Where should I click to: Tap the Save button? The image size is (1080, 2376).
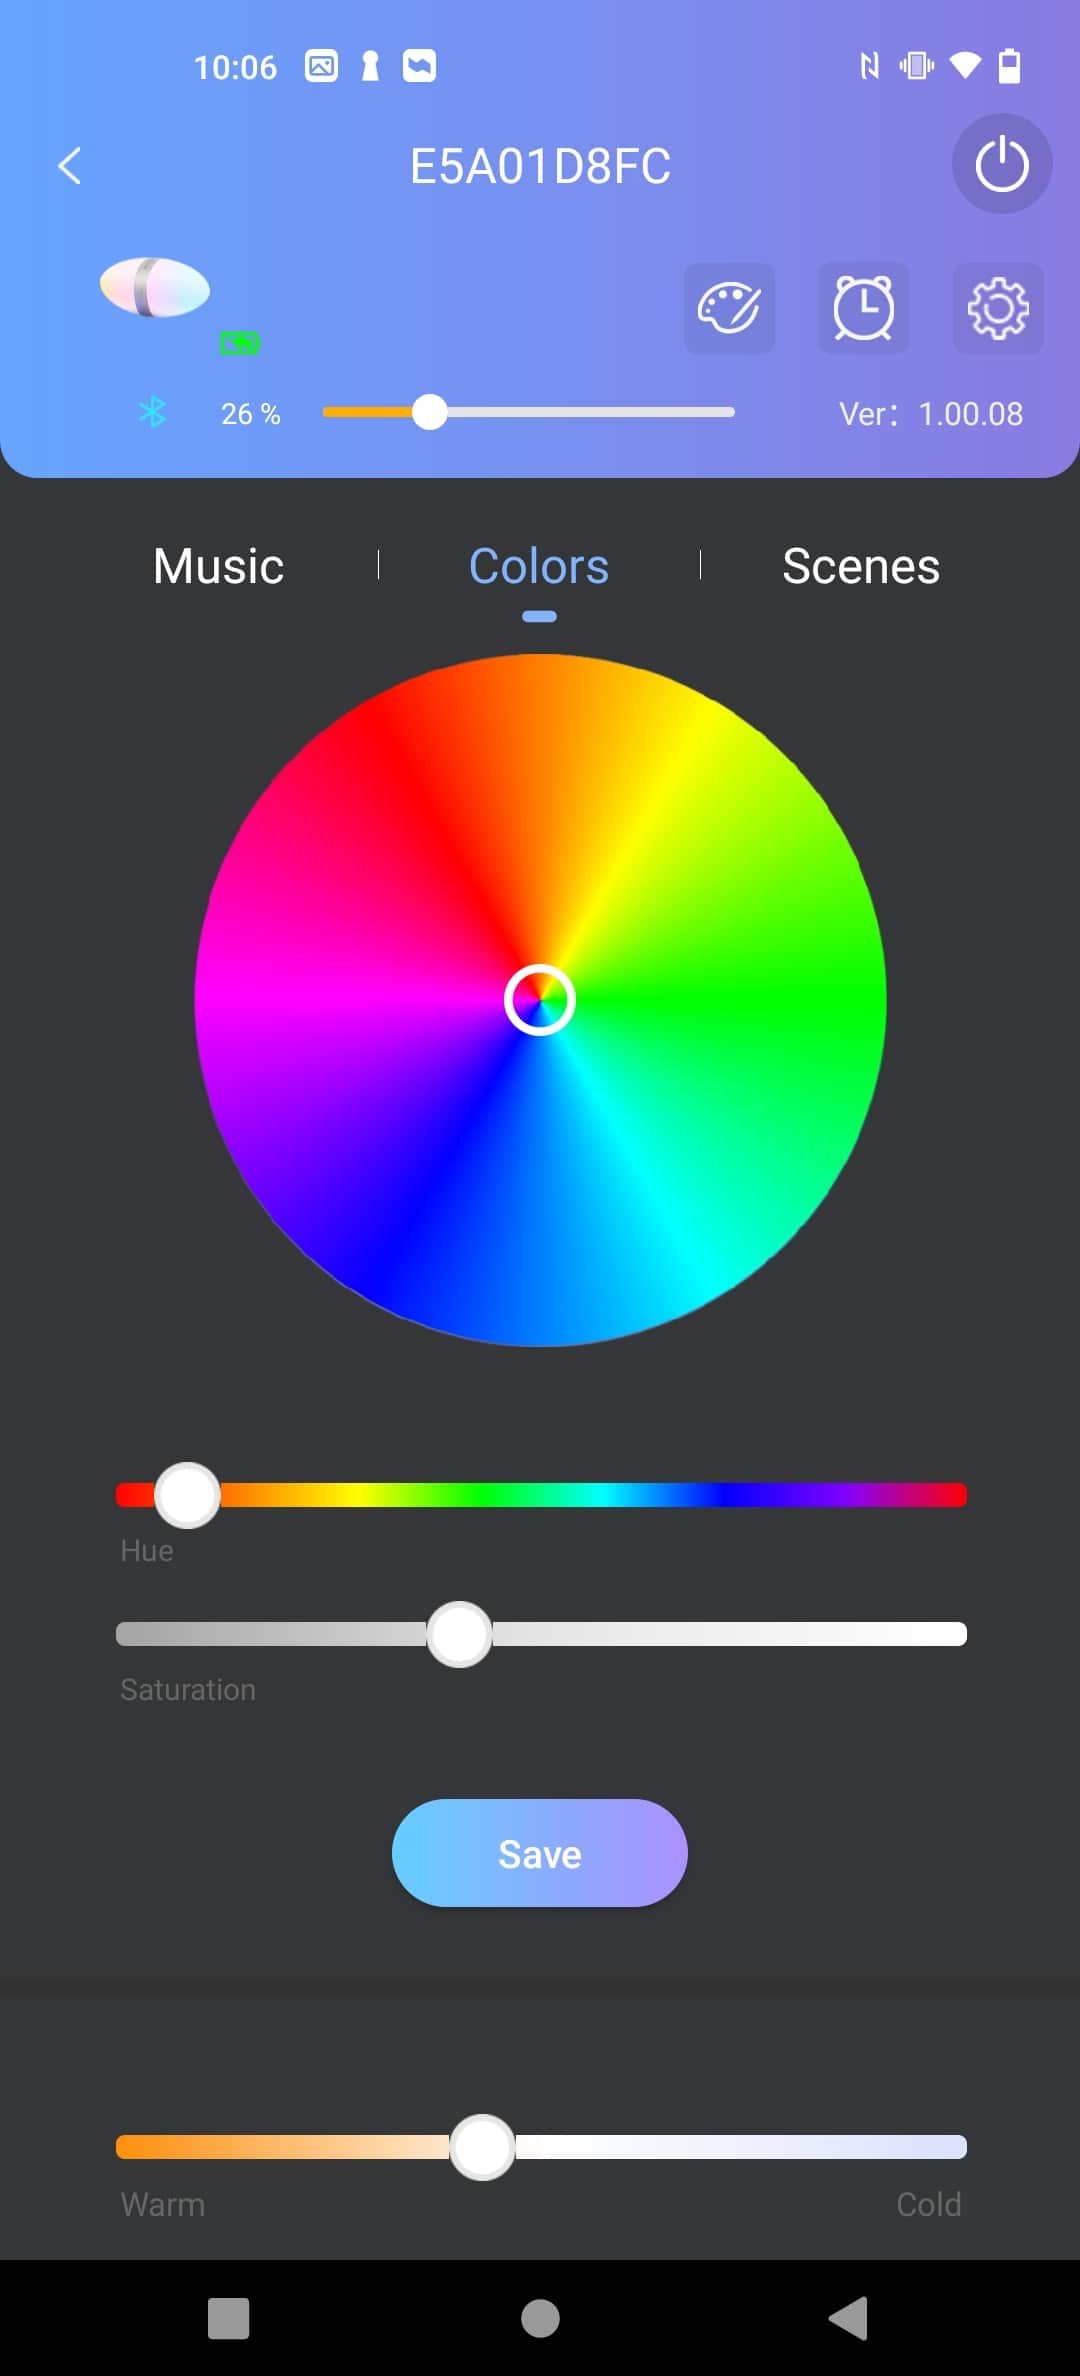tap(540, 1854)
